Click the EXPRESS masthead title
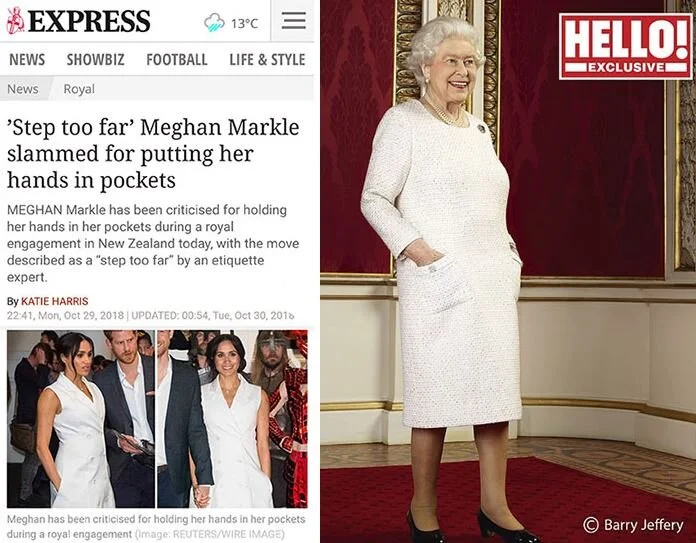Viewport: 696px width, 543px height. point(89,21)
